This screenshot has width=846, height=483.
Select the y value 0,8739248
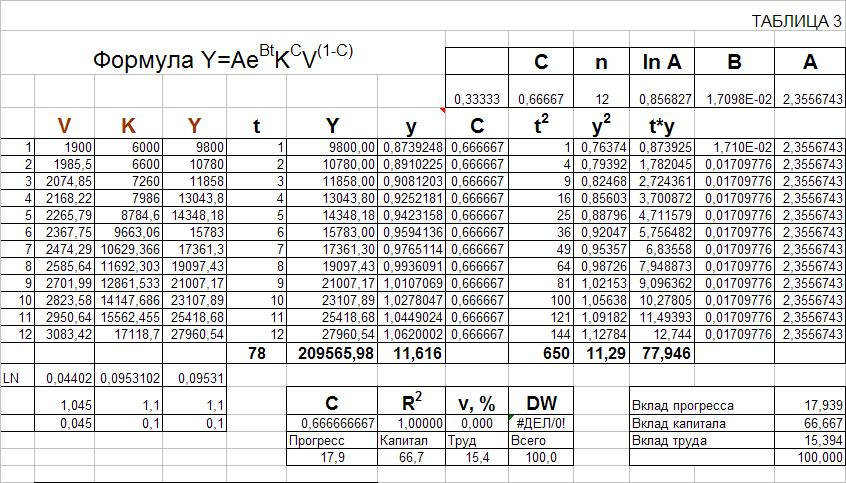(x=412, y=147)
